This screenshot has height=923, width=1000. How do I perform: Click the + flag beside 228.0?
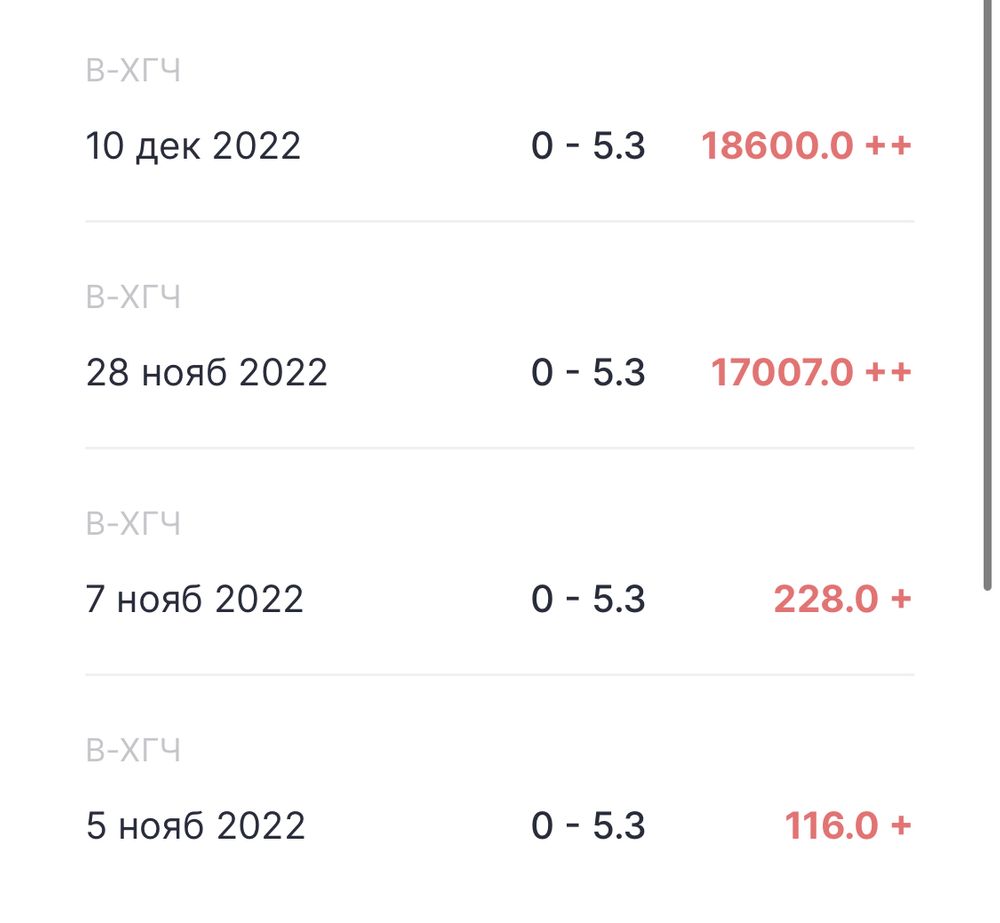tap(901, 599)
